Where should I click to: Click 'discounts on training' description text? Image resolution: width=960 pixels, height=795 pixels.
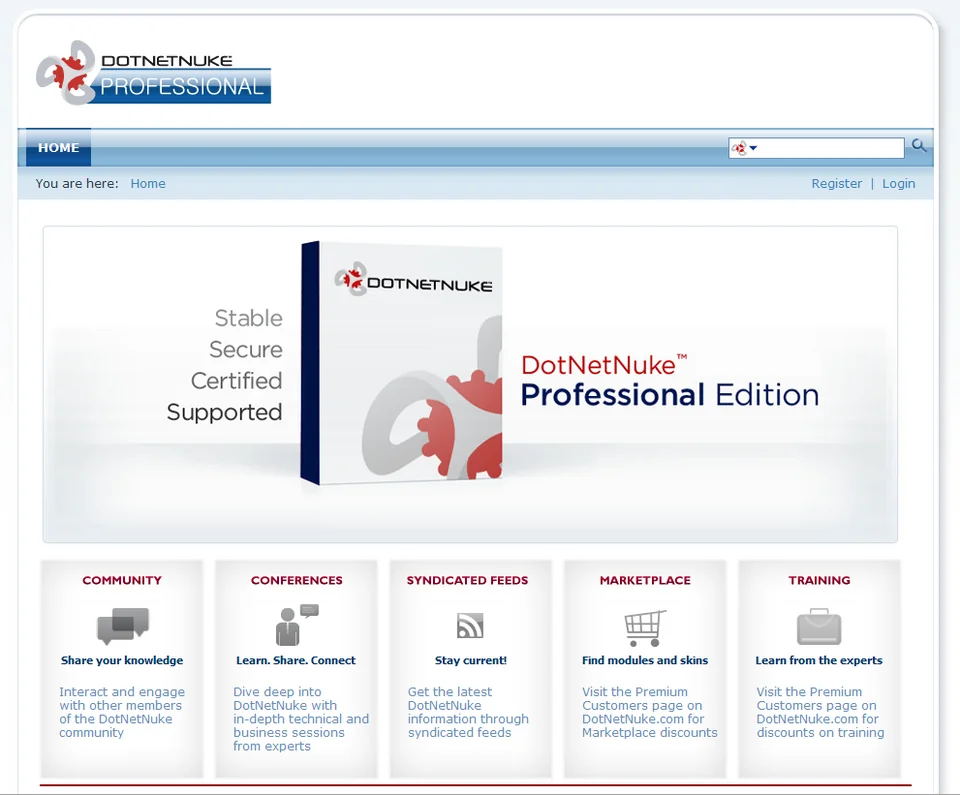(820, 712)
